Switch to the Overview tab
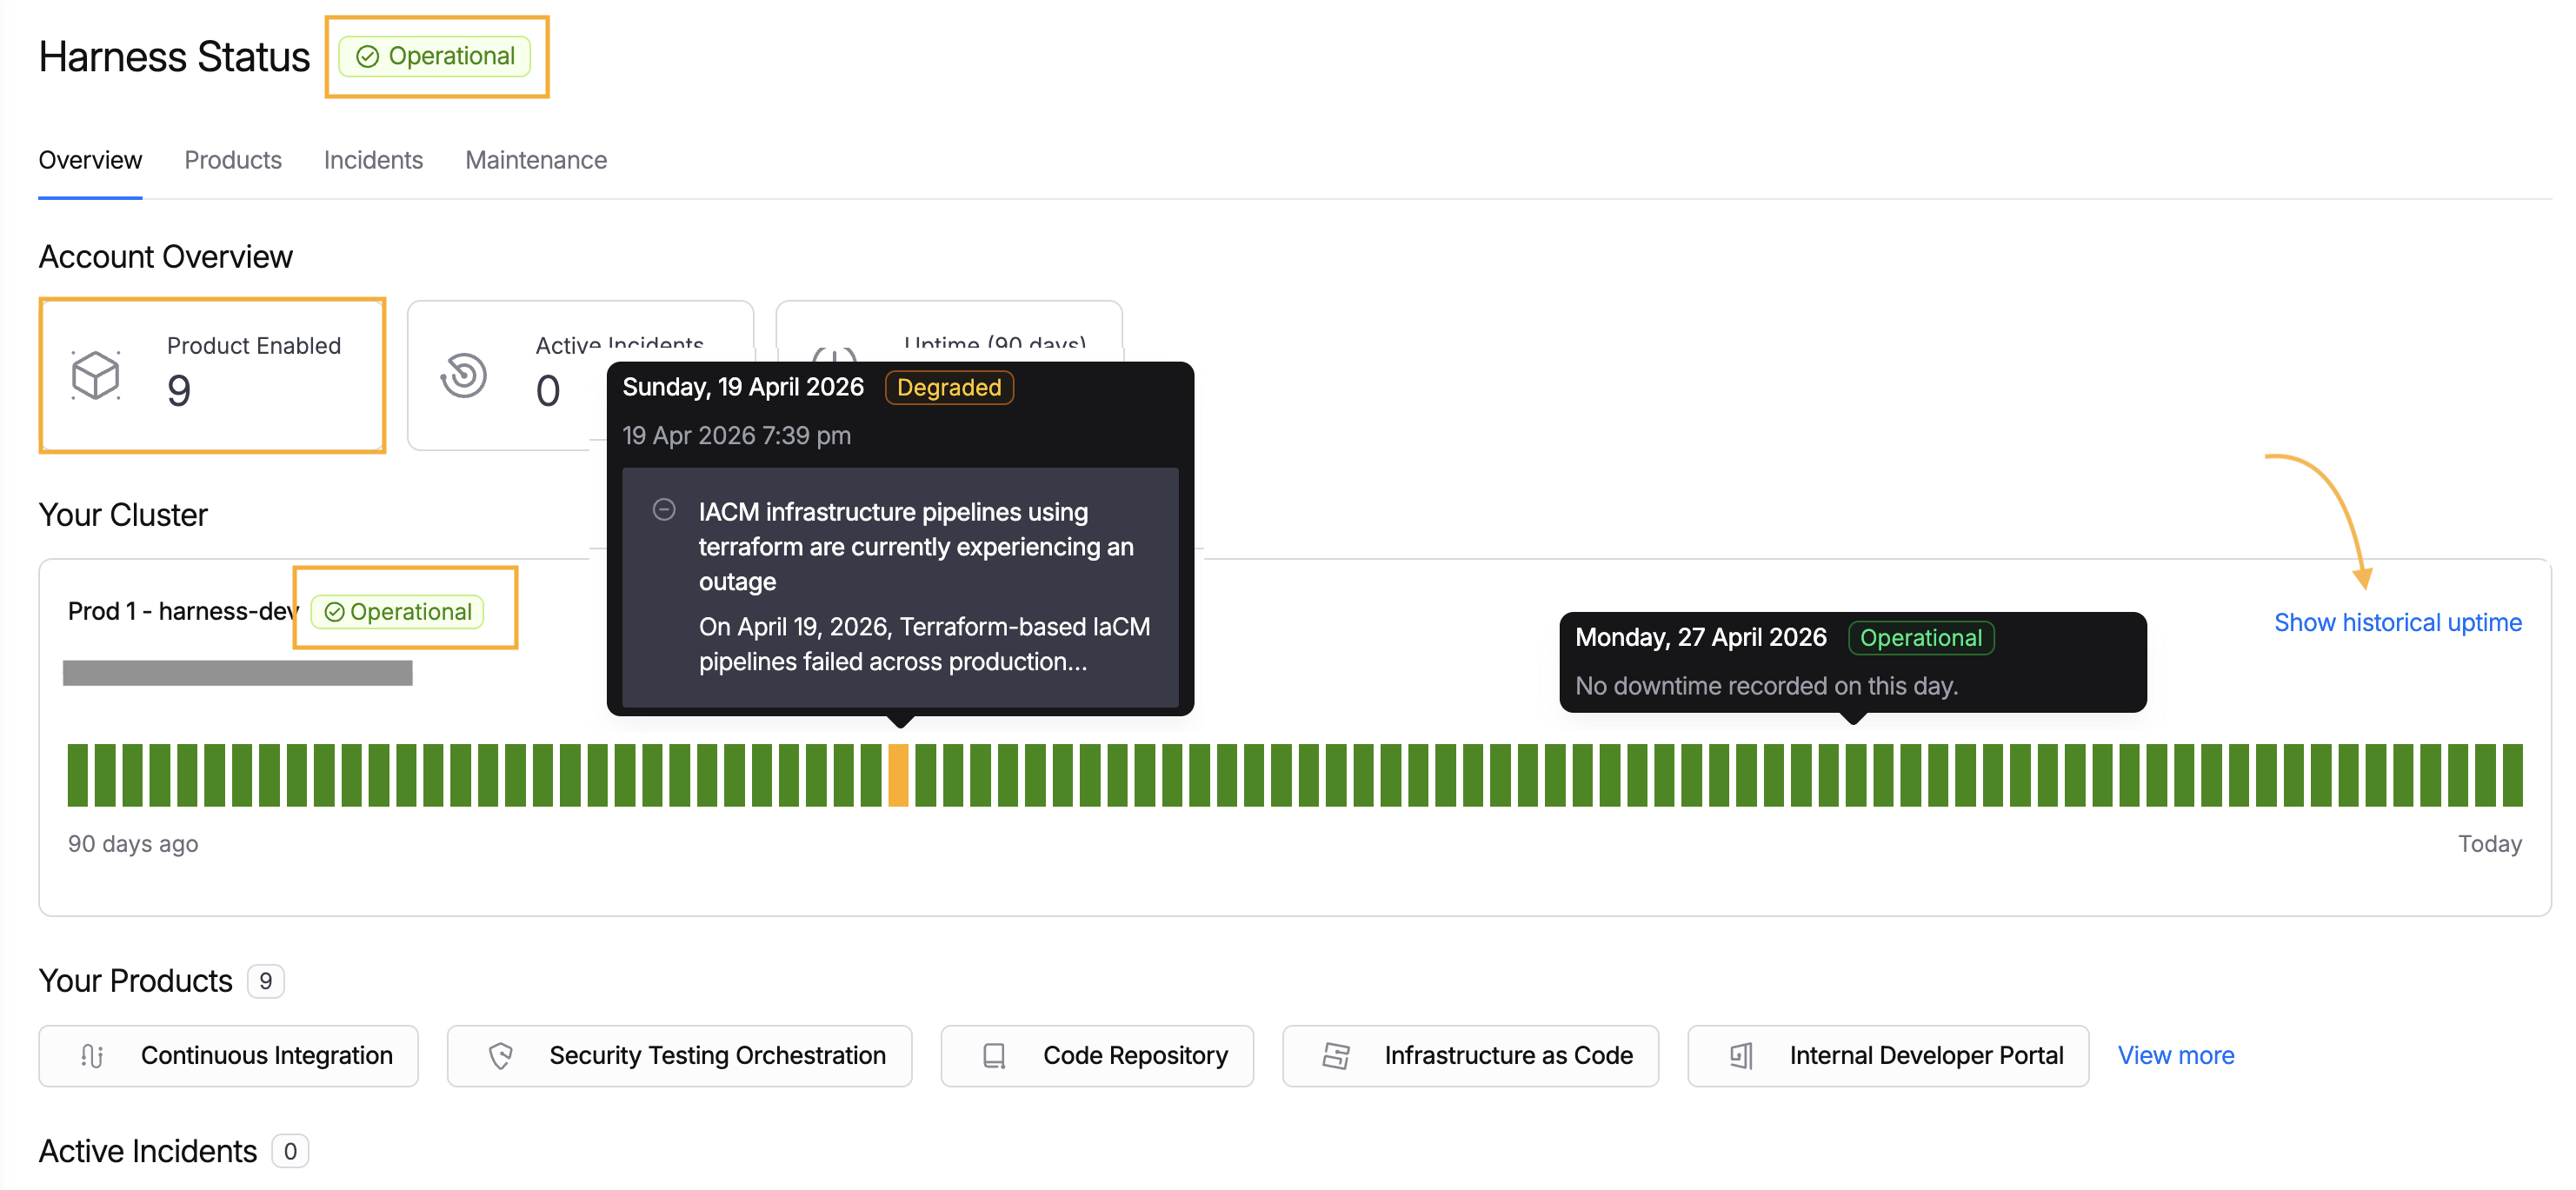The height and width of the screenshot is (1190, 2576). (x=90, y=160)
